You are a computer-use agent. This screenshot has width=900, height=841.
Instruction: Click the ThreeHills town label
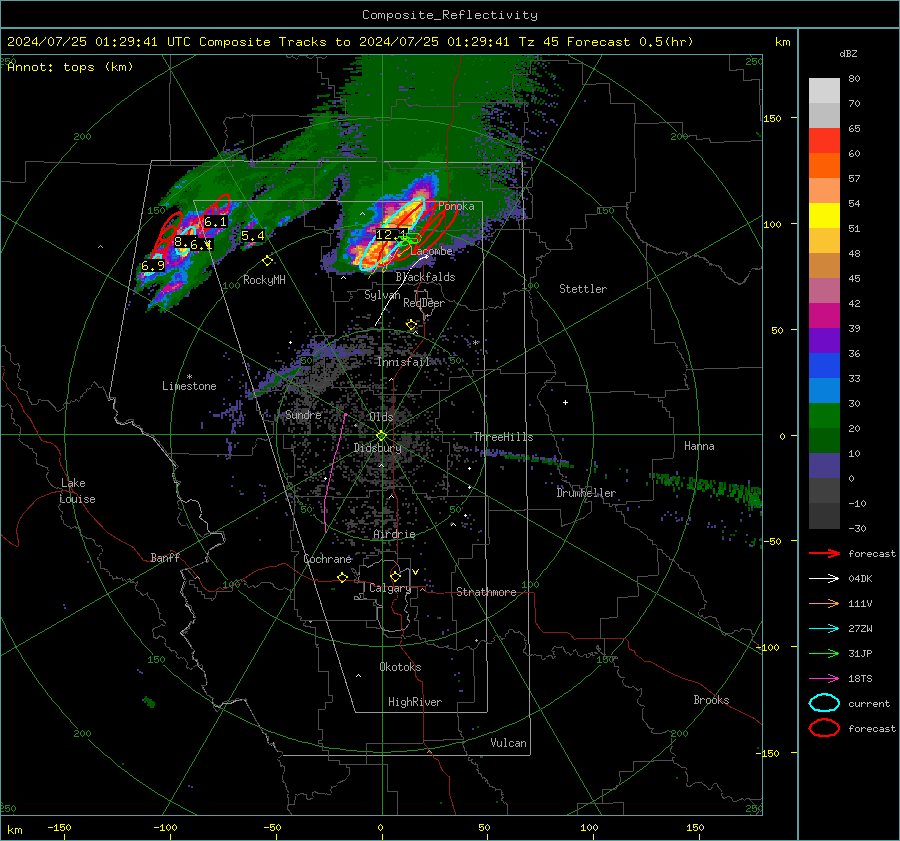coord(503,437)
